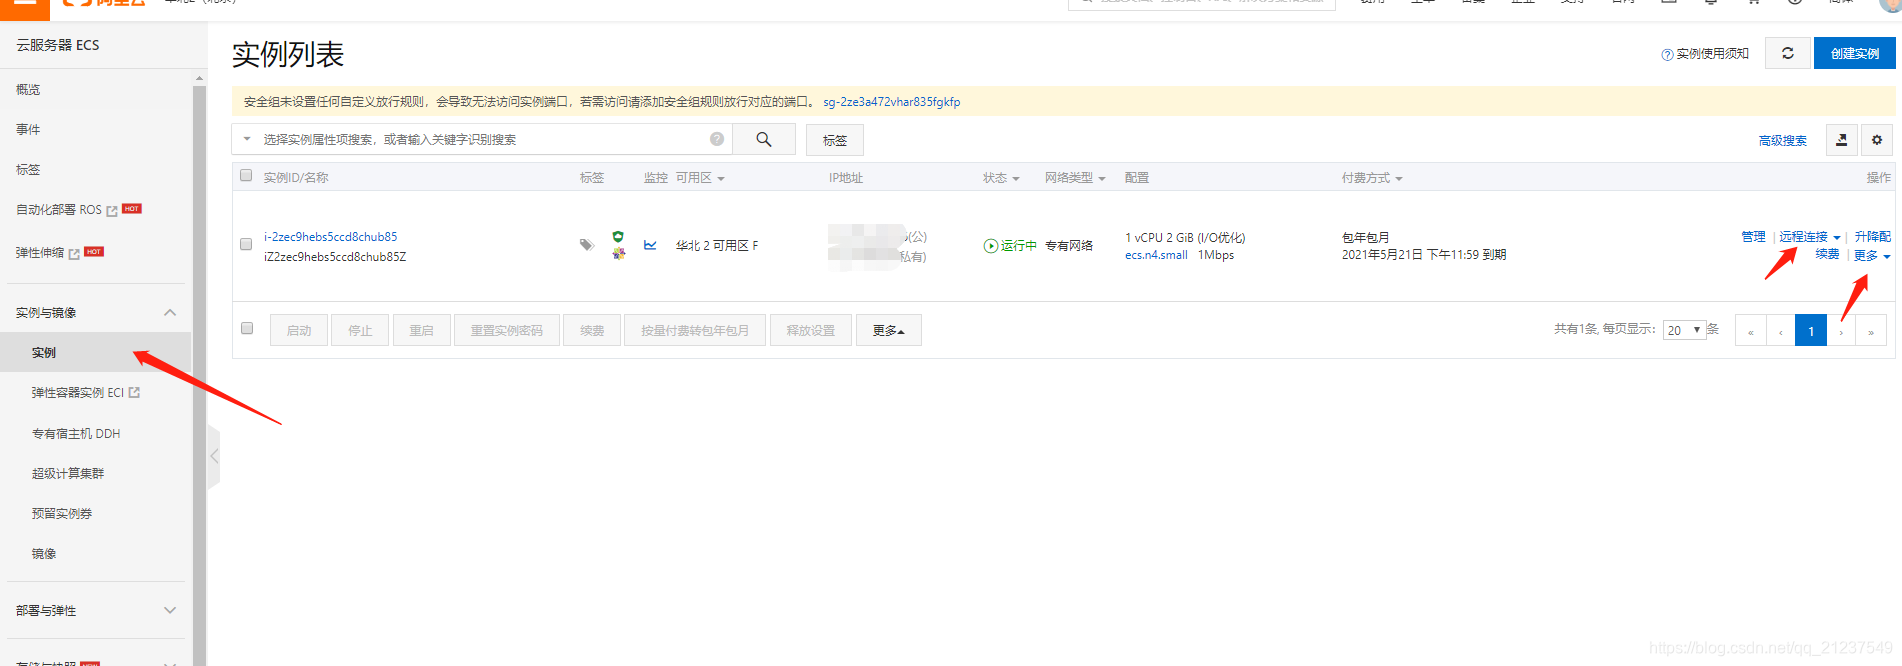Click the magnifier search button
The image size is (1902, 666).
(x=764, y=140)
